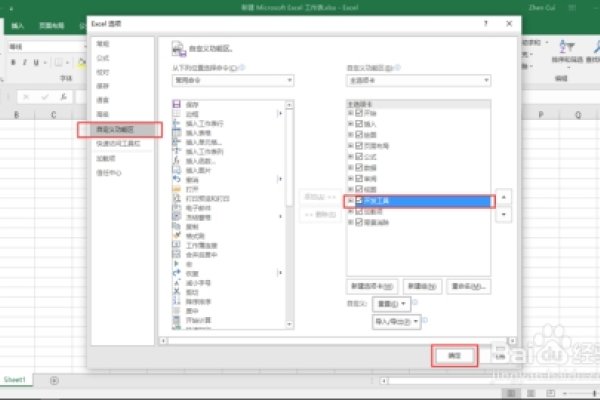Move selected tab up with arrow button
The height and width of the screenshot is (400, 600).
point(504,197)
